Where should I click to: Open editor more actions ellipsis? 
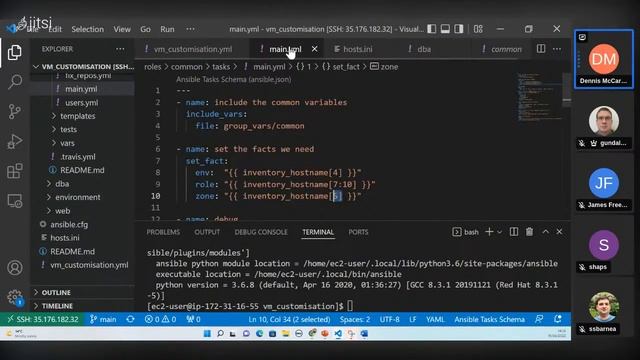click(557, 49)
